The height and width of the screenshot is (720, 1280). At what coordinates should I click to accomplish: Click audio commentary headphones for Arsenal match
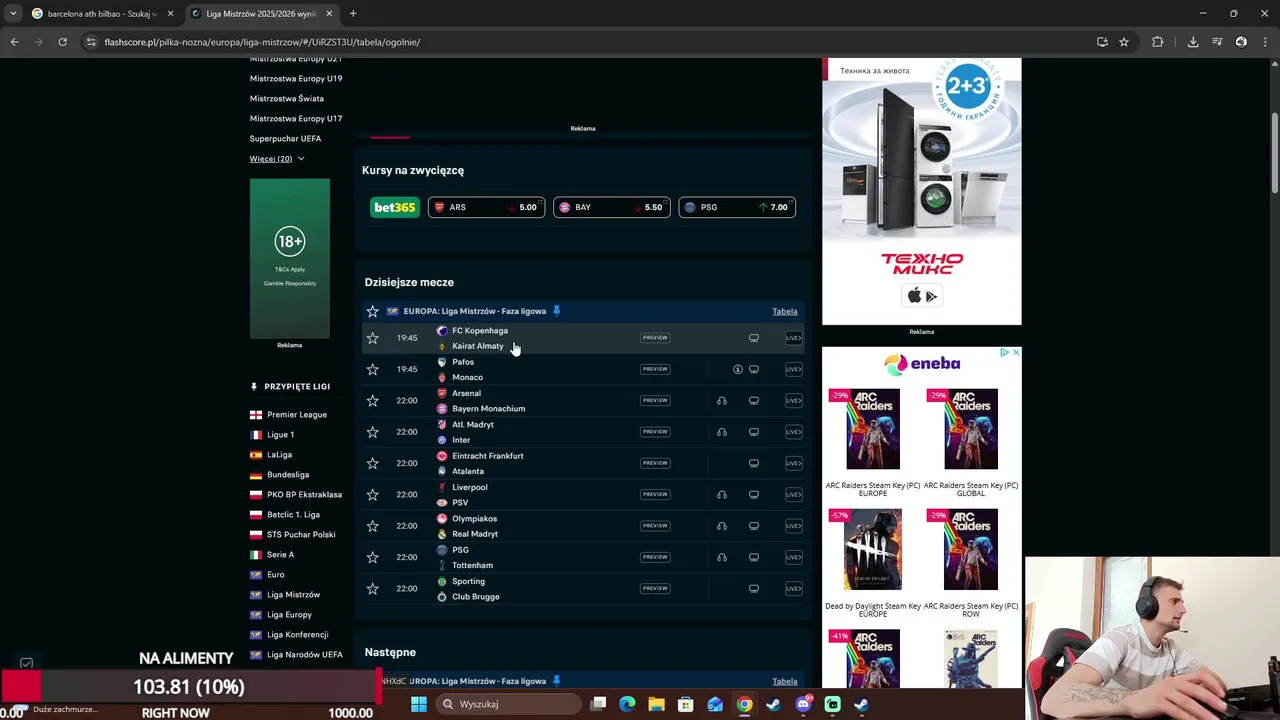721,400
